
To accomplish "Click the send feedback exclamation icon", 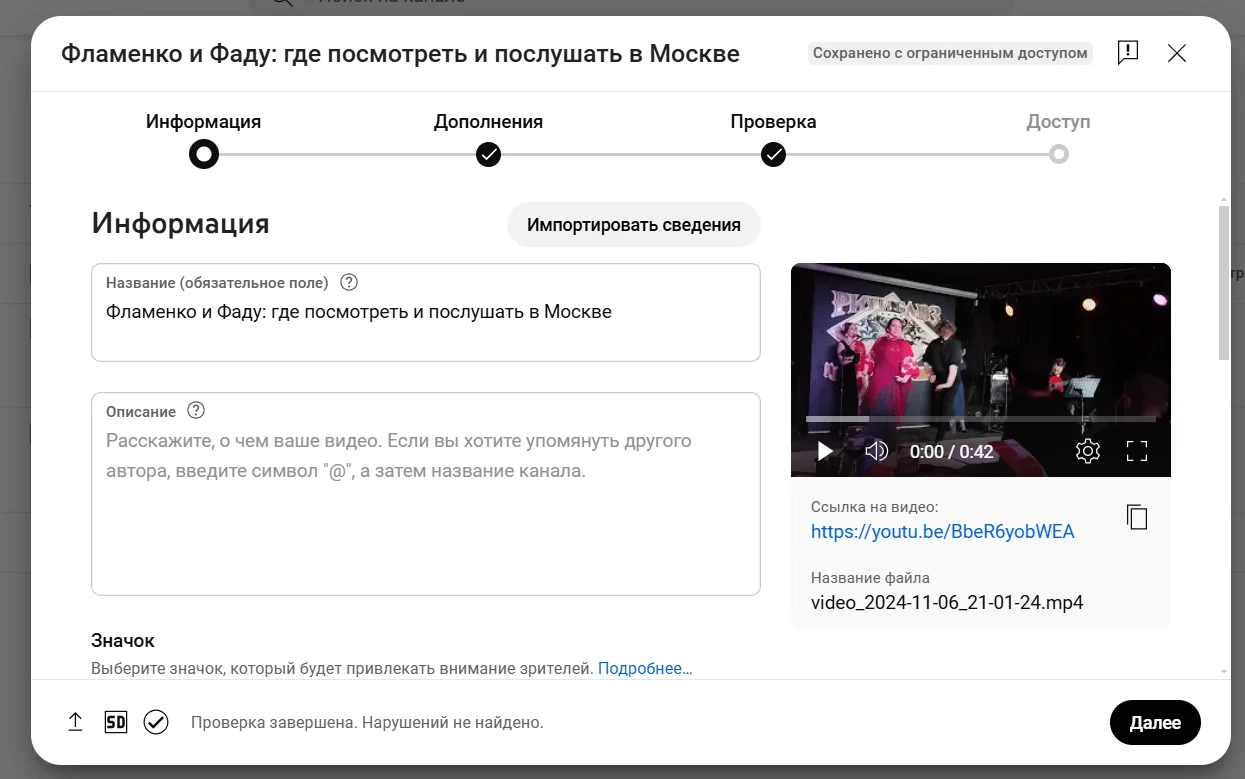I will [1128, 53].
